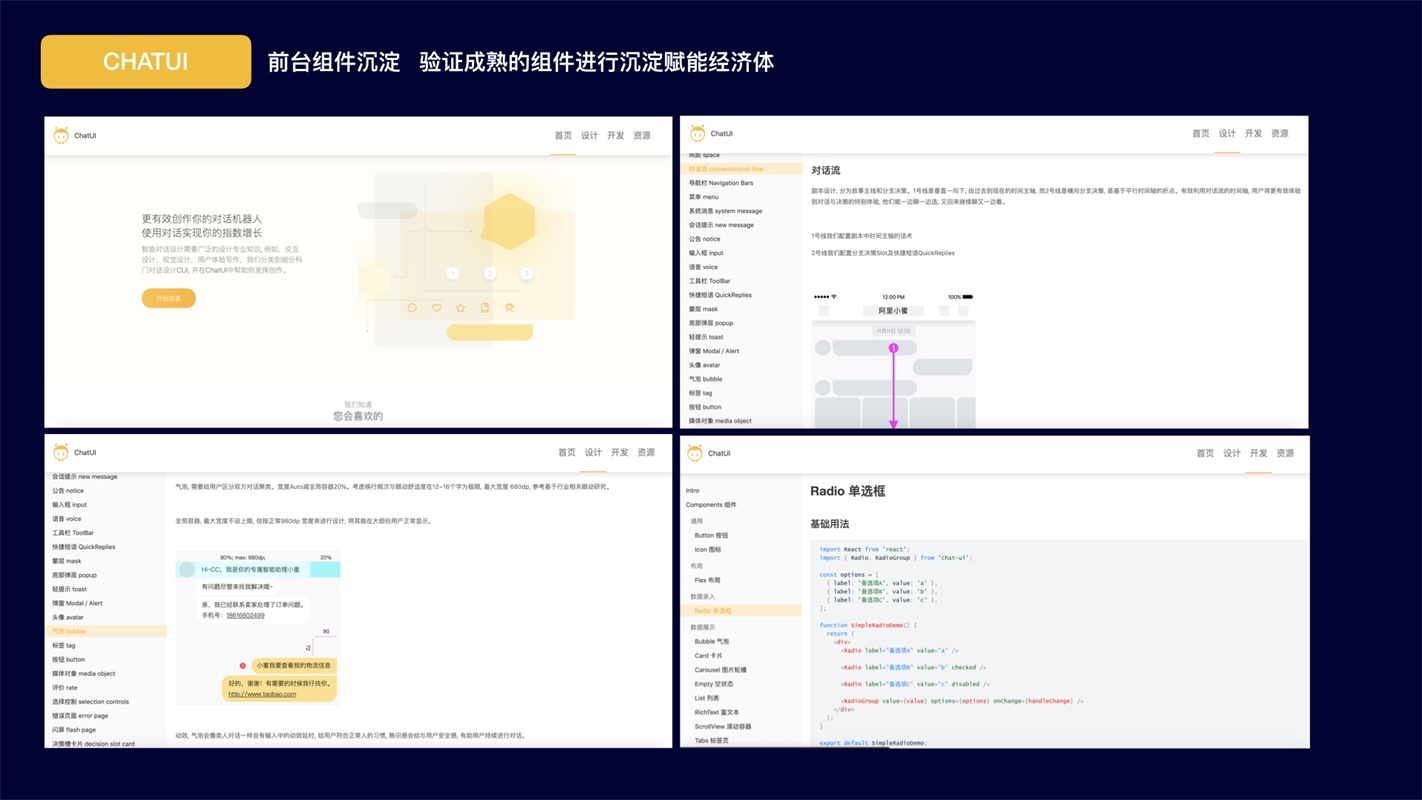Select 快捷短语 QuickReplies in 对话流 panel sidebar
Image resolution: width=1422 pixels, height=800 pixels.
[x=720, y=295]
